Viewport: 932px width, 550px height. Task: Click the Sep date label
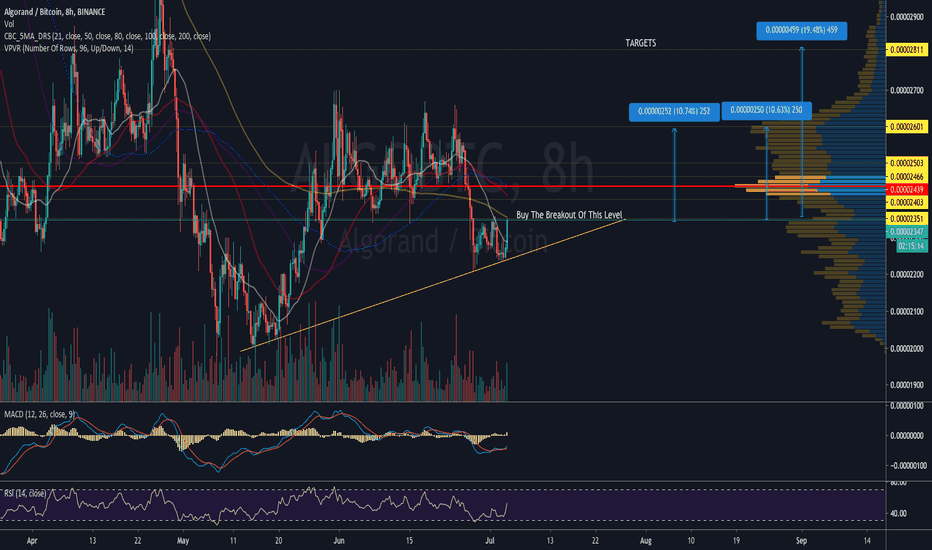tap(801, 541)
